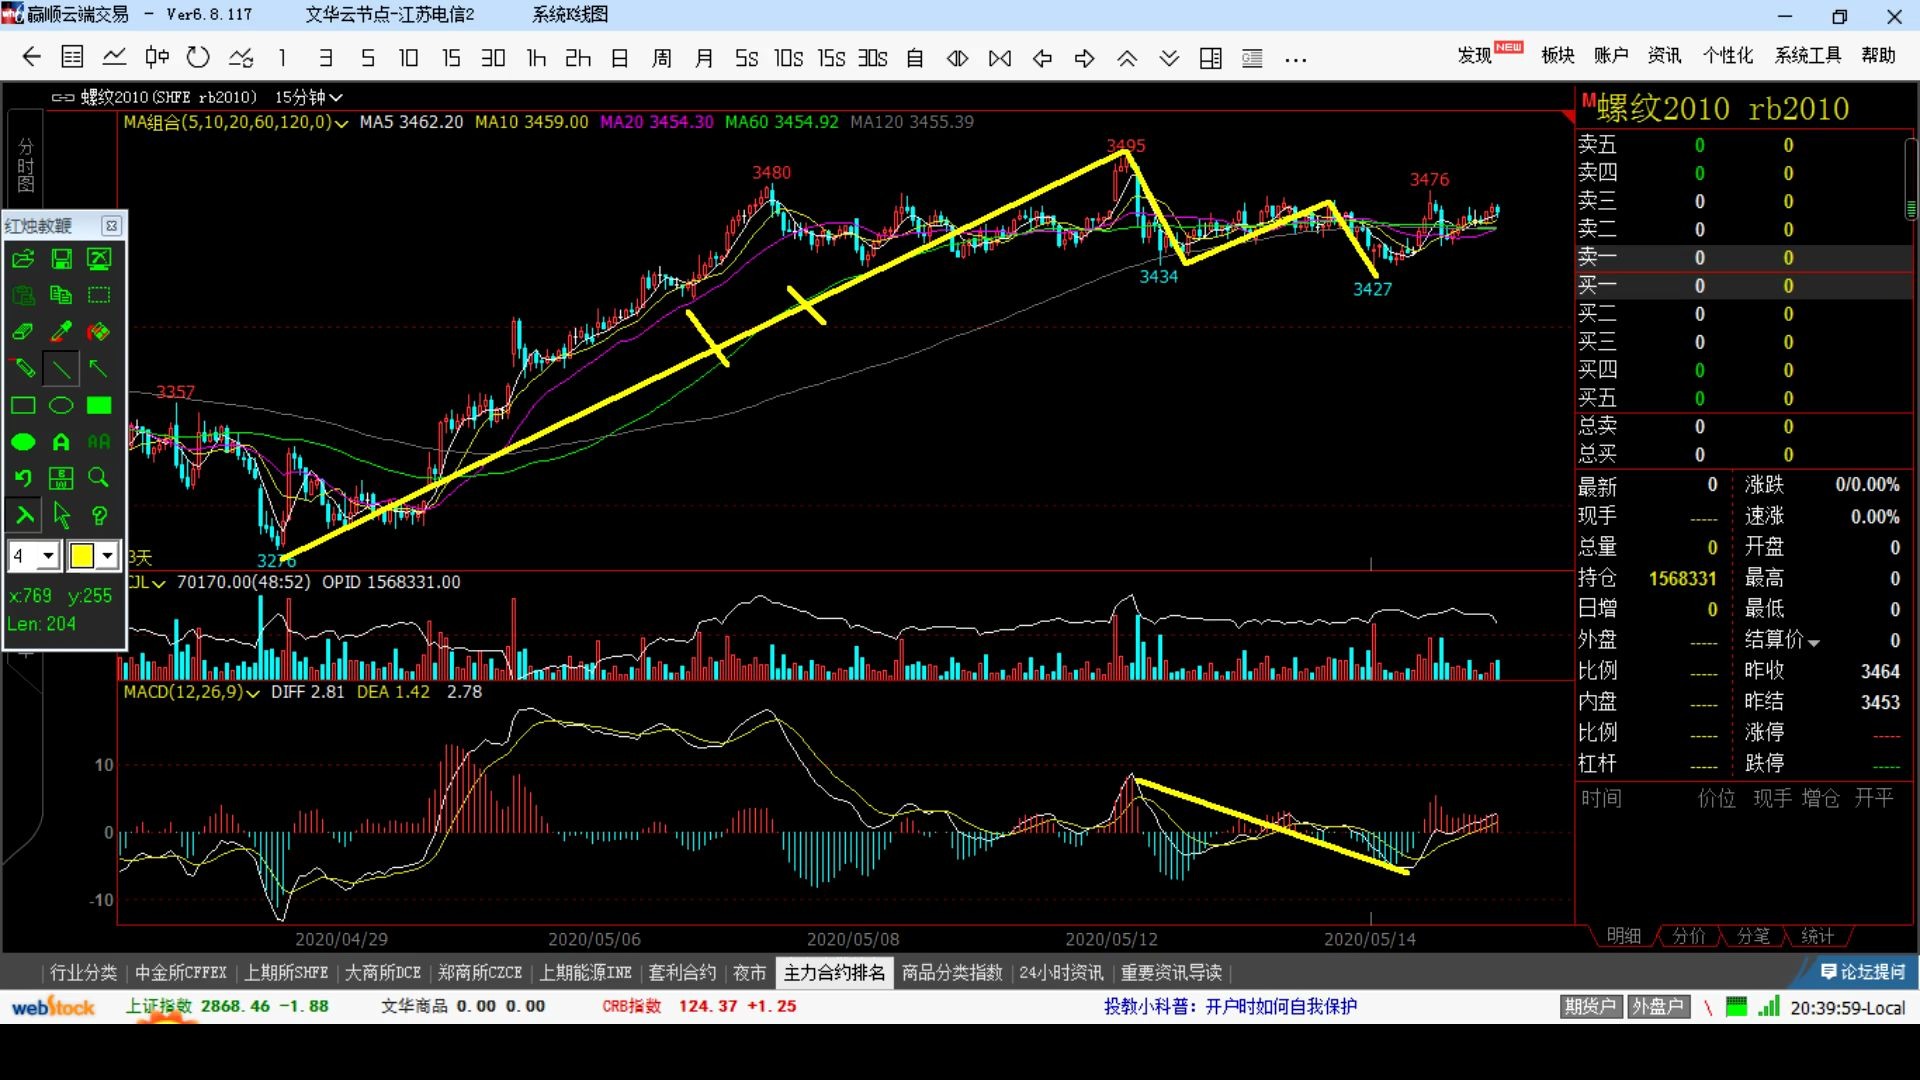Select the arrow drawing tool
This screenshot has height=1080, width=1920.
point(99,368)
